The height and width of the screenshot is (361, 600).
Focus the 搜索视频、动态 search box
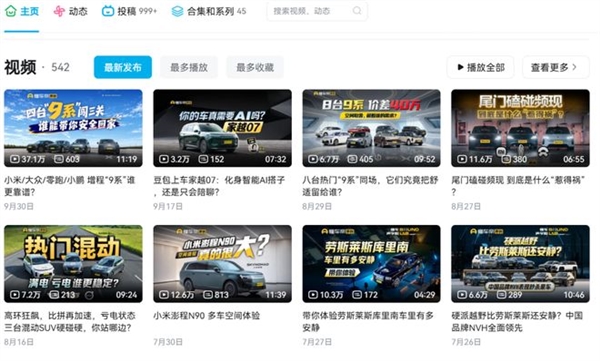(x=317, y=11)
